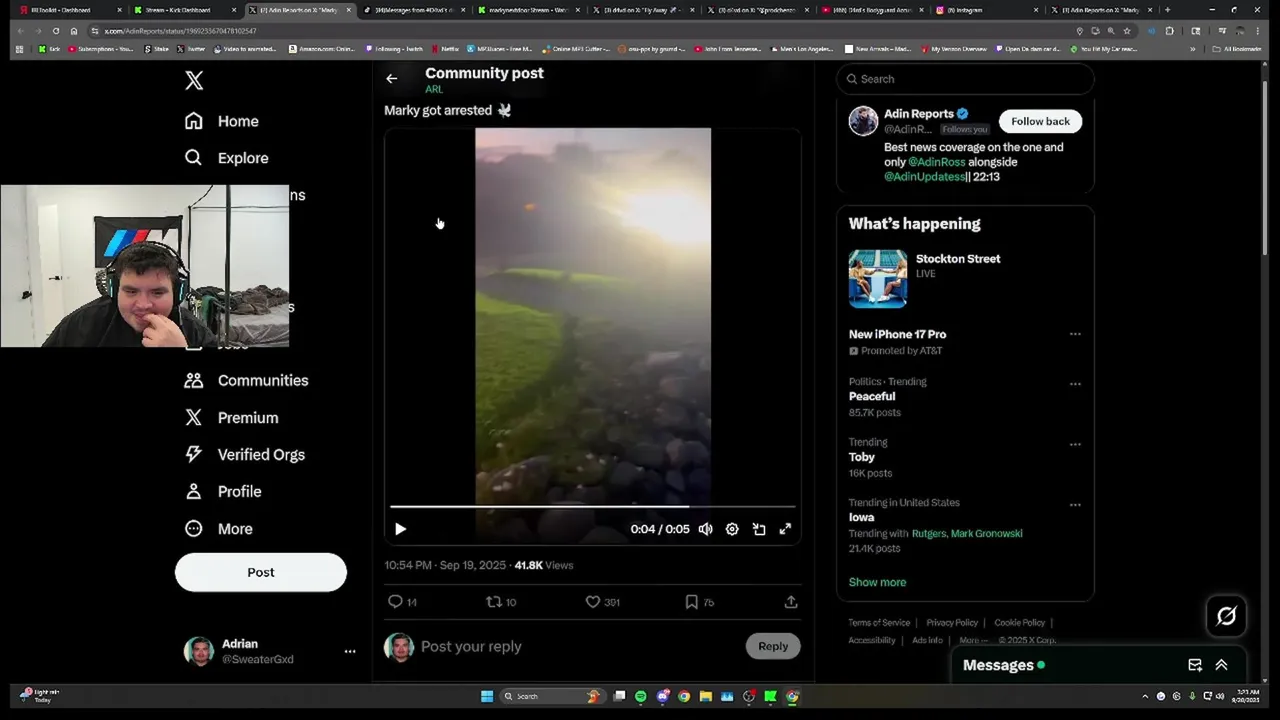Open the Windows Start menu
1280x720 pixels.
(x=487, y=696)
